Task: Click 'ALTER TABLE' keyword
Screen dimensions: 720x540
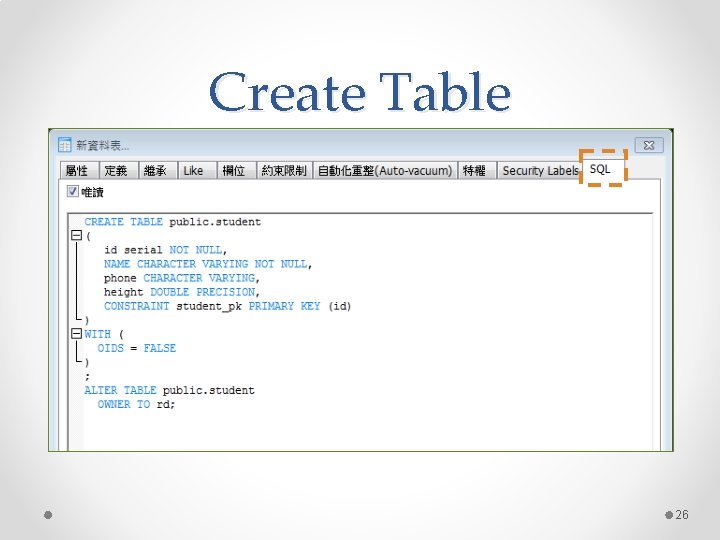Action: (x=120, y=390)
